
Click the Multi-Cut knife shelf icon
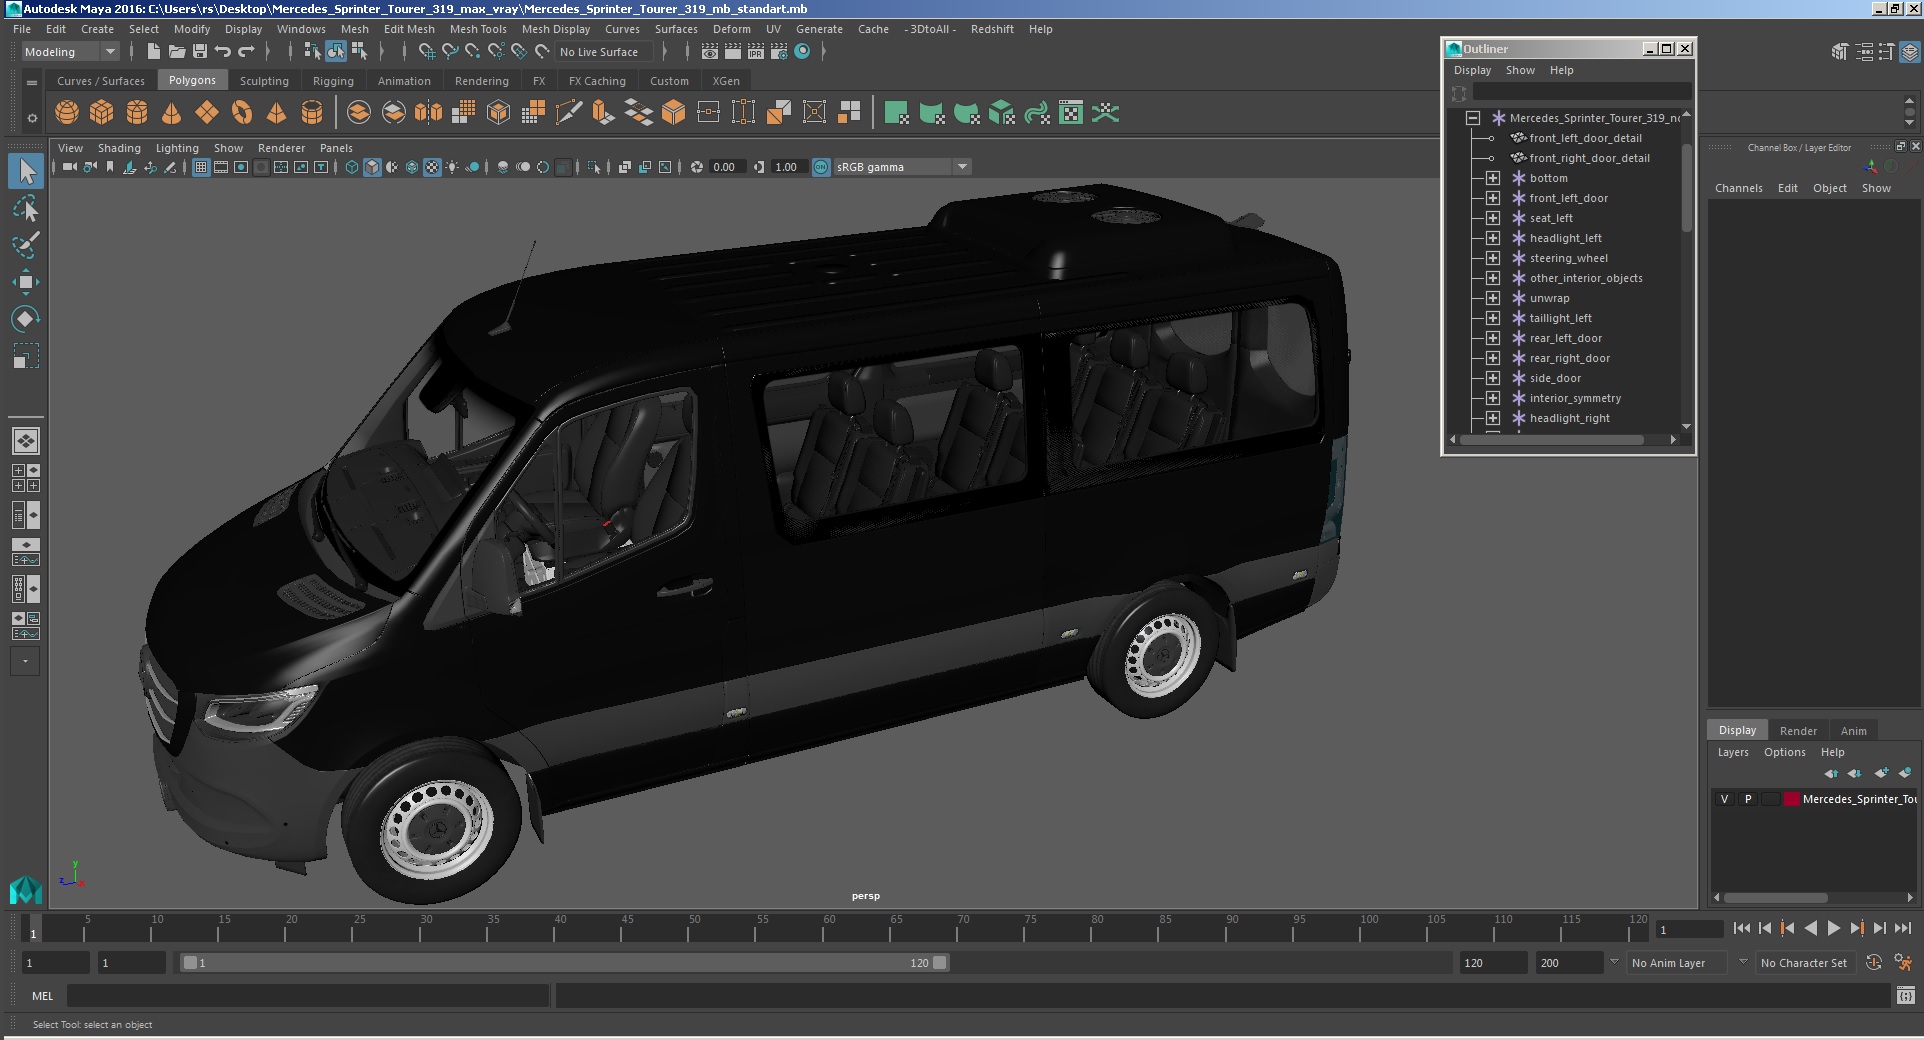tap(569, 113)
